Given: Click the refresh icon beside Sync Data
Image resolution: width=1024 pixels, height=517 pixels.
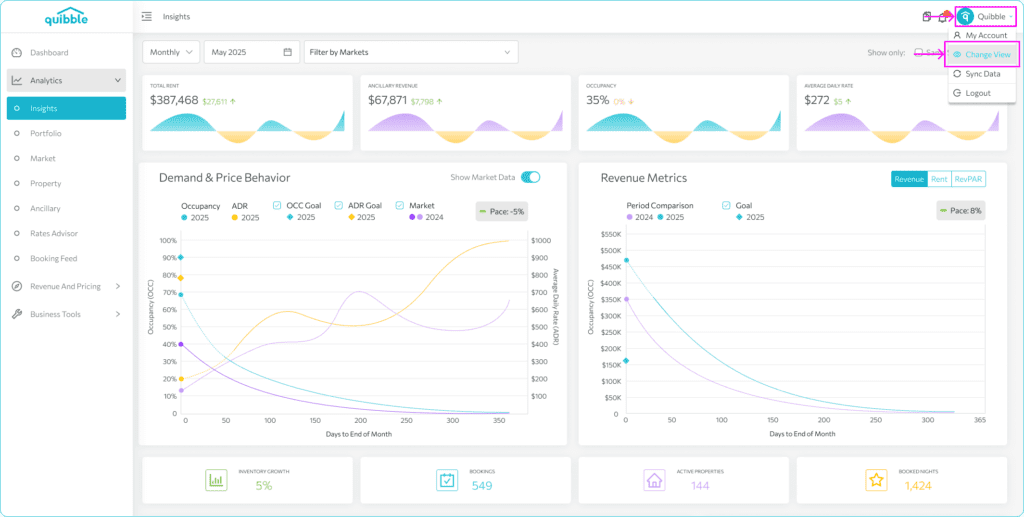Looking at the screenshot, I should (x=957, y=74).
